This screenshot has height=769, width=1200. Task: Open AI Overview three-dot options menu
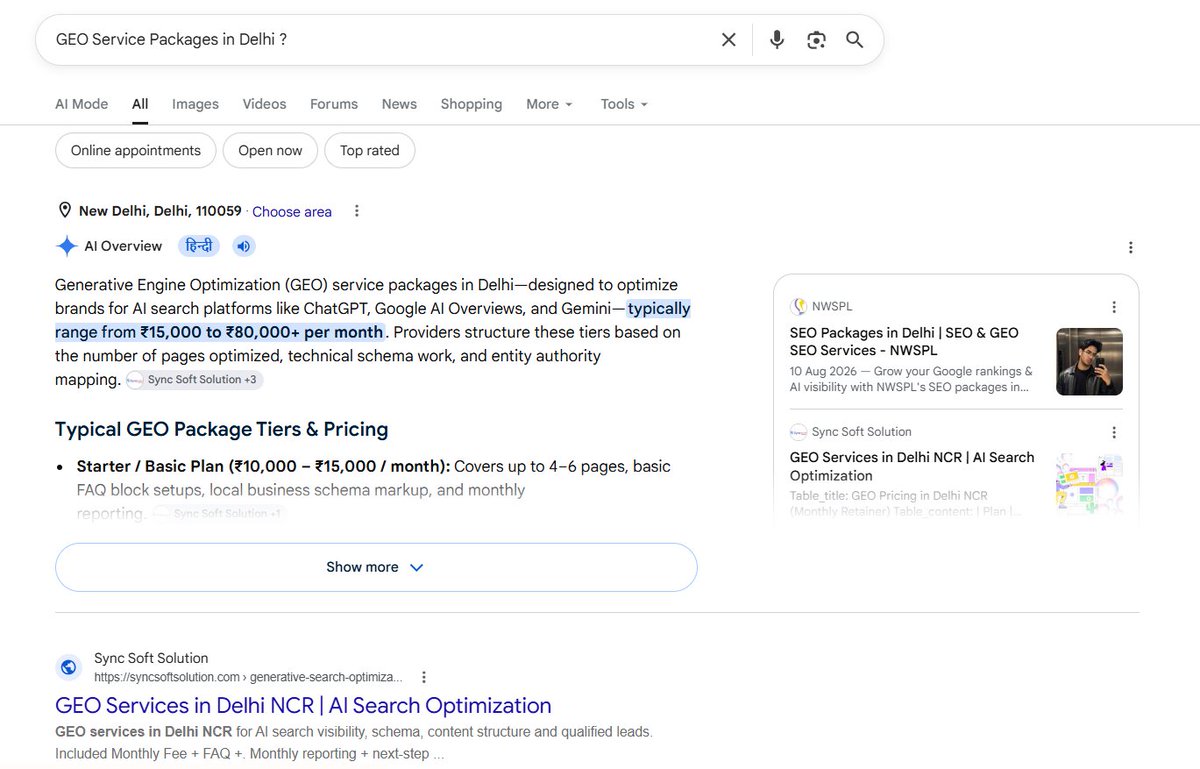click(x=1130, y=247)
